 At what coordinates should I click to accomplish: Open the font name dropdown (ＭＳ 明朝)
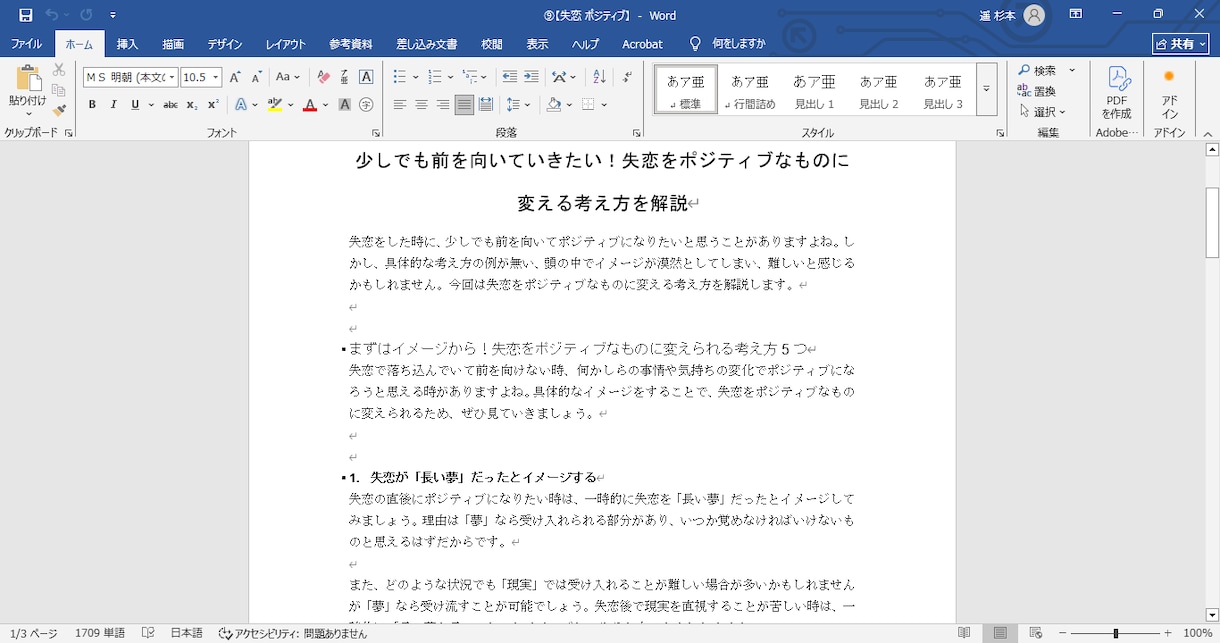click(x=172, y=77)
